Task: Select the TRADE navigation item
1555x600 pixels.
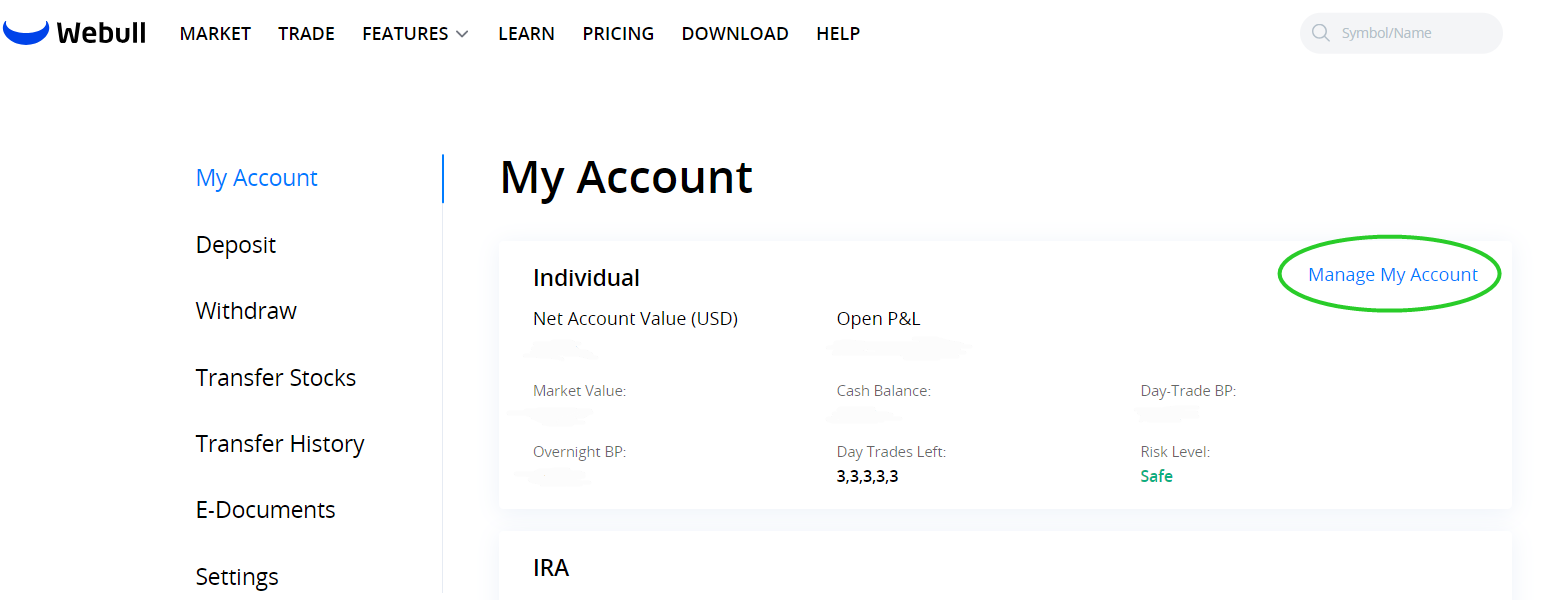Action: 306,33
